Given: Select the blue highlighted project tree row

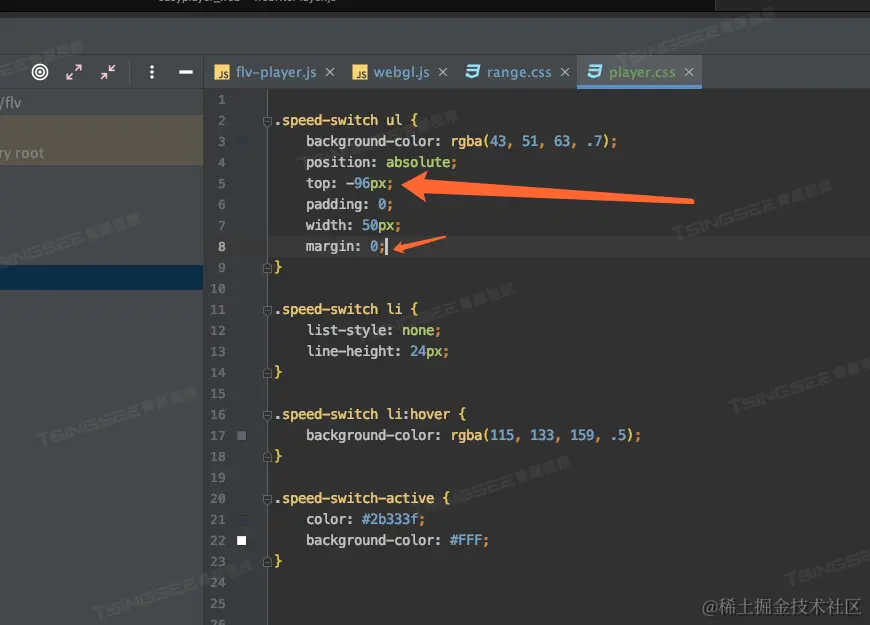Looking at the screenshot, I should coord(102,278).
